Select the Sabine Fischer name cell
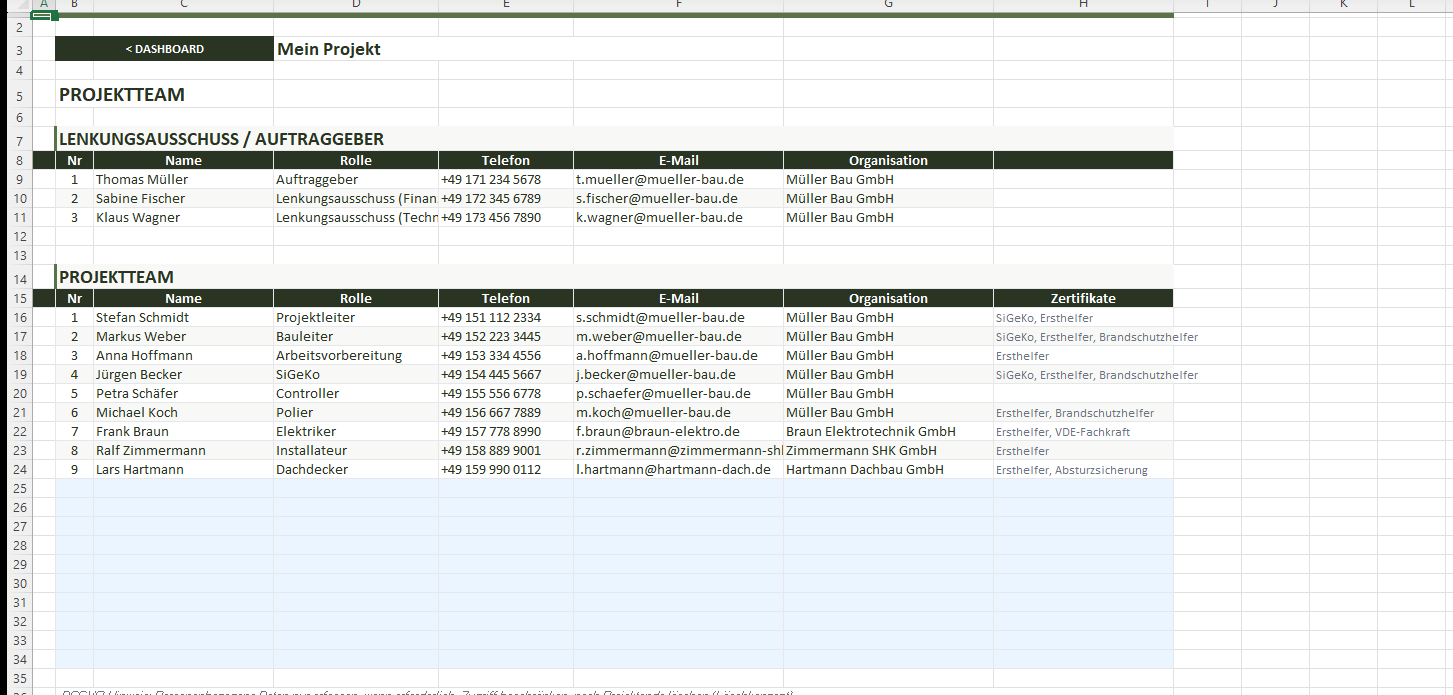1453x695 pixels. click(x=141, y=199)
